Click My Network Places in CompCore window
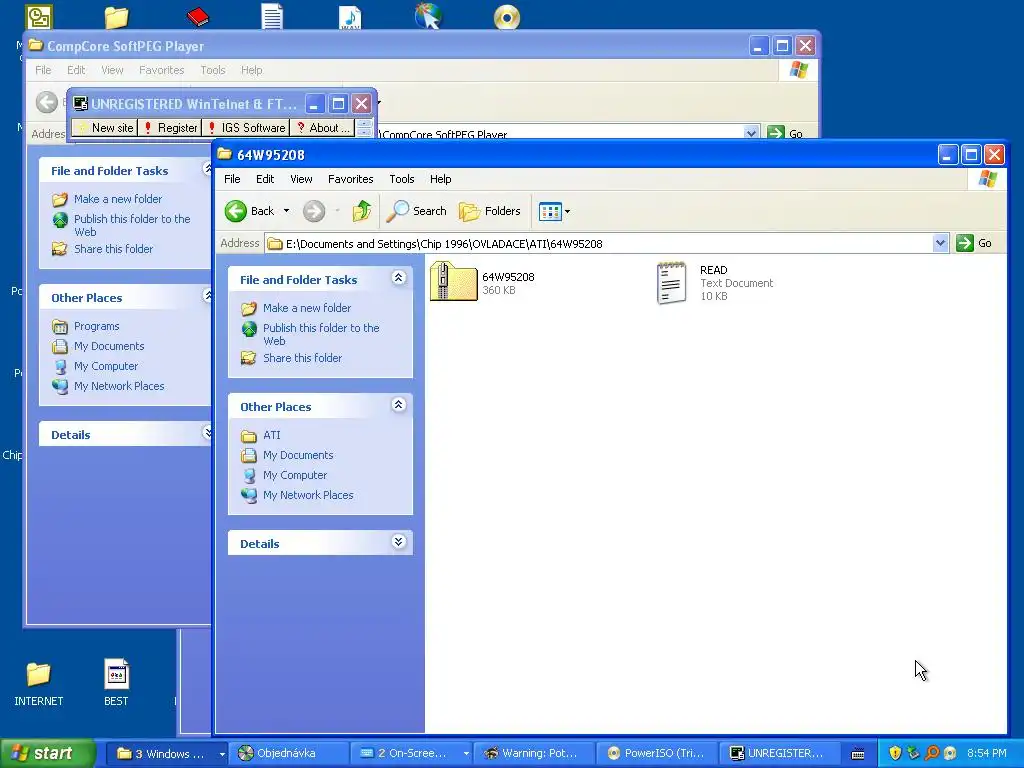The image size is (1024, 768). click(x=119, y=386)
